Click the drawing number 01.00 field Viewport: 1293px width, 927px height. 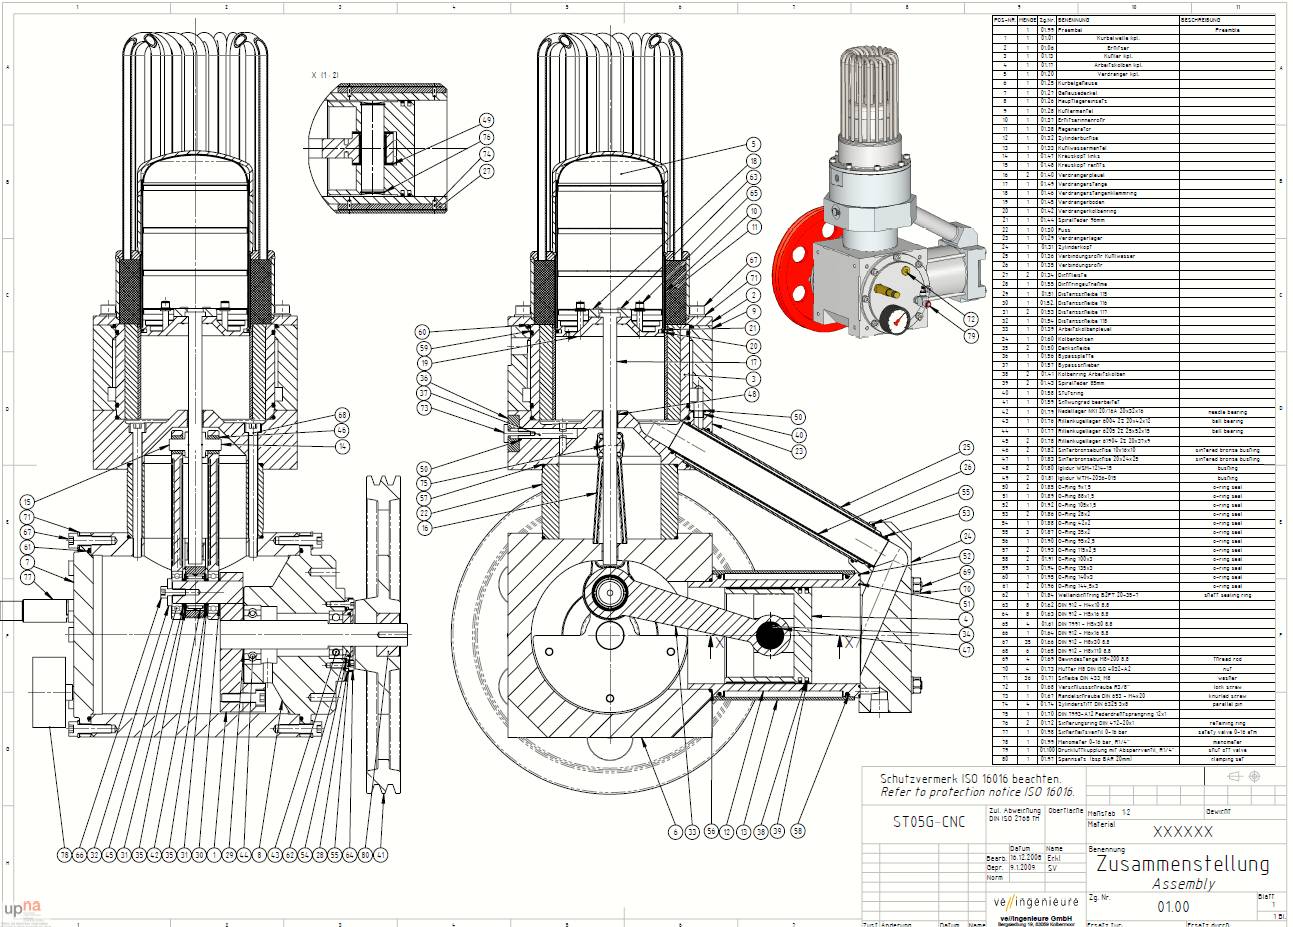1173,906
